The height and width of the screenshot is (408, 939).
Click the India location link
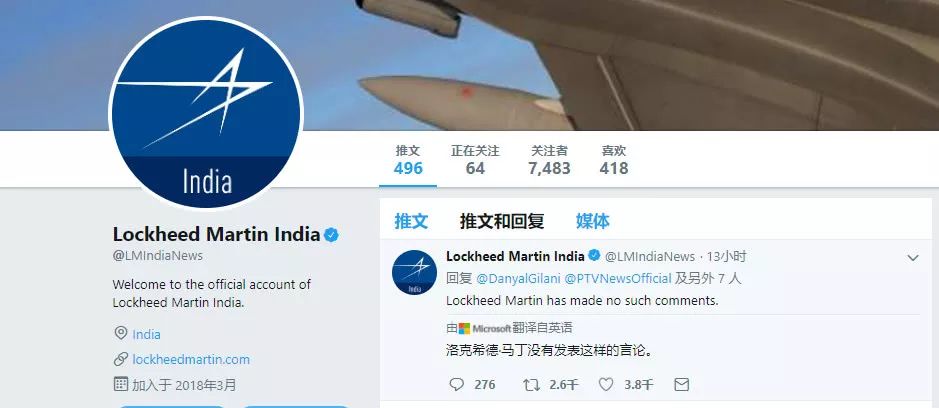coord(146,334)
